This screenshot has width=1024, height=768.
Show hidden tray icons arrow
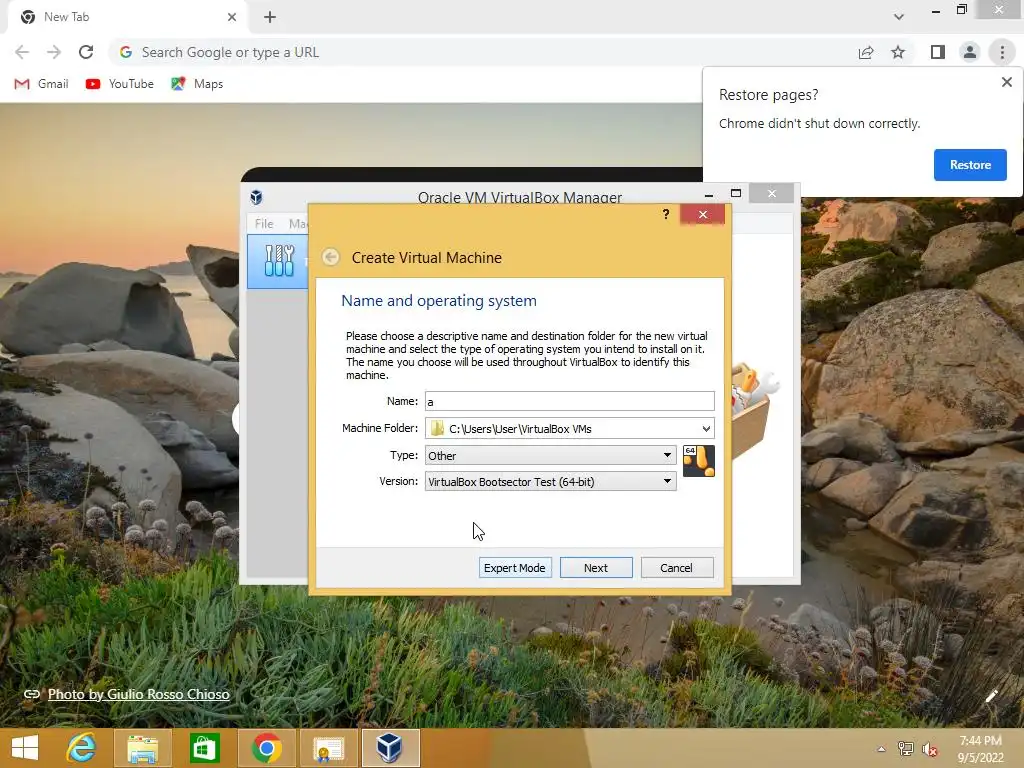(882, 749)
